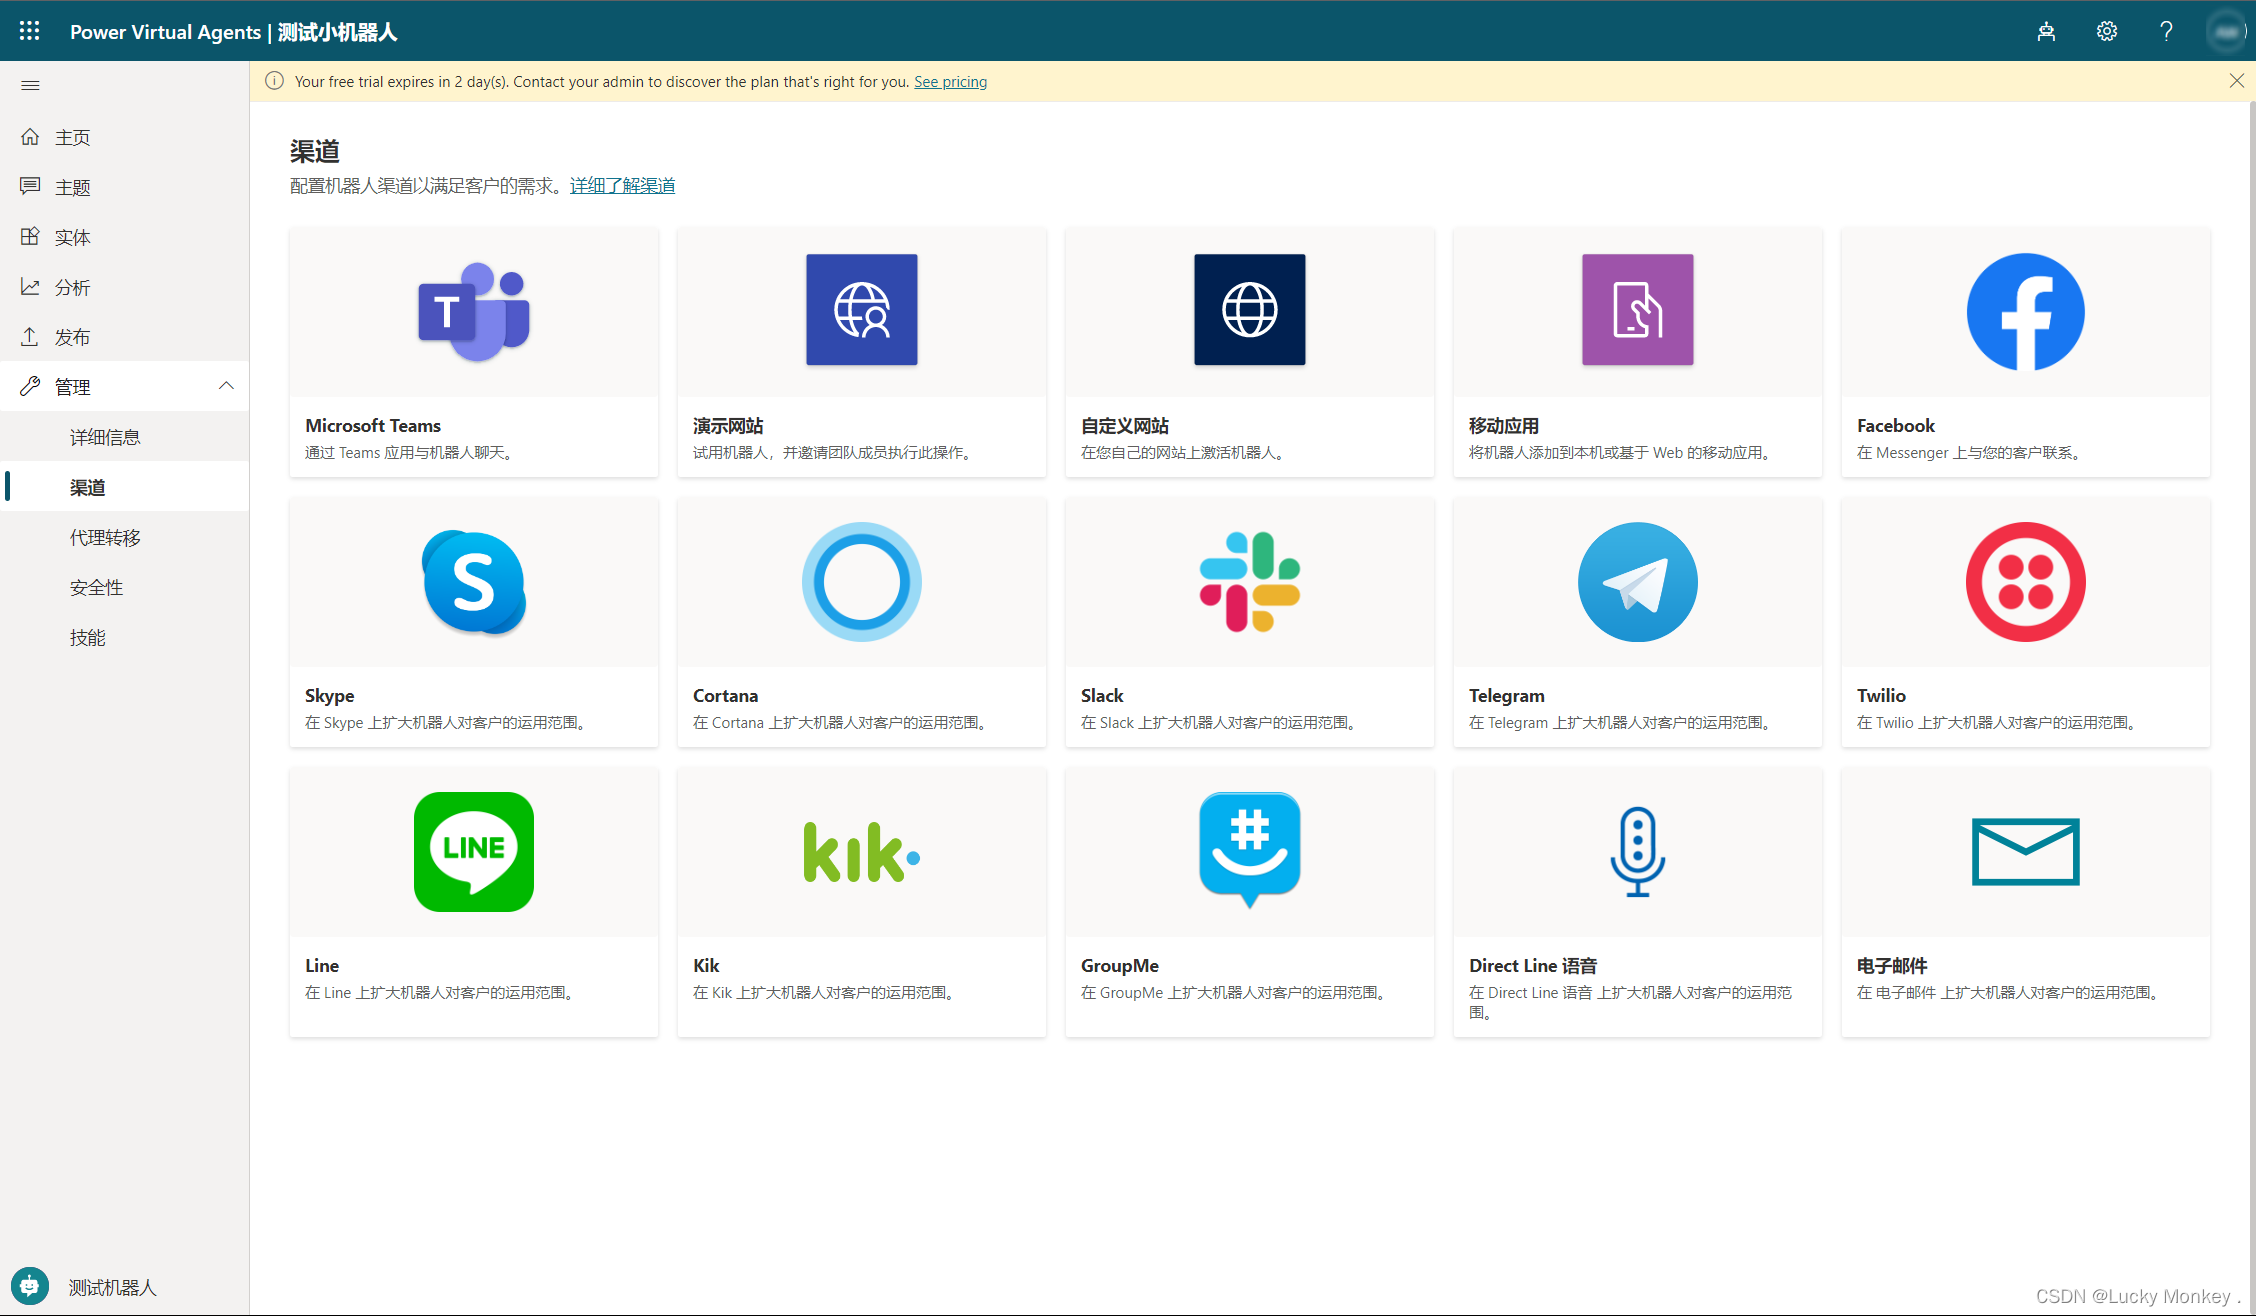Collapse the sidebar with hamburger icon
This screenshot has height=1316, width=2256.
pyautogui.click(x=30, y=85)
